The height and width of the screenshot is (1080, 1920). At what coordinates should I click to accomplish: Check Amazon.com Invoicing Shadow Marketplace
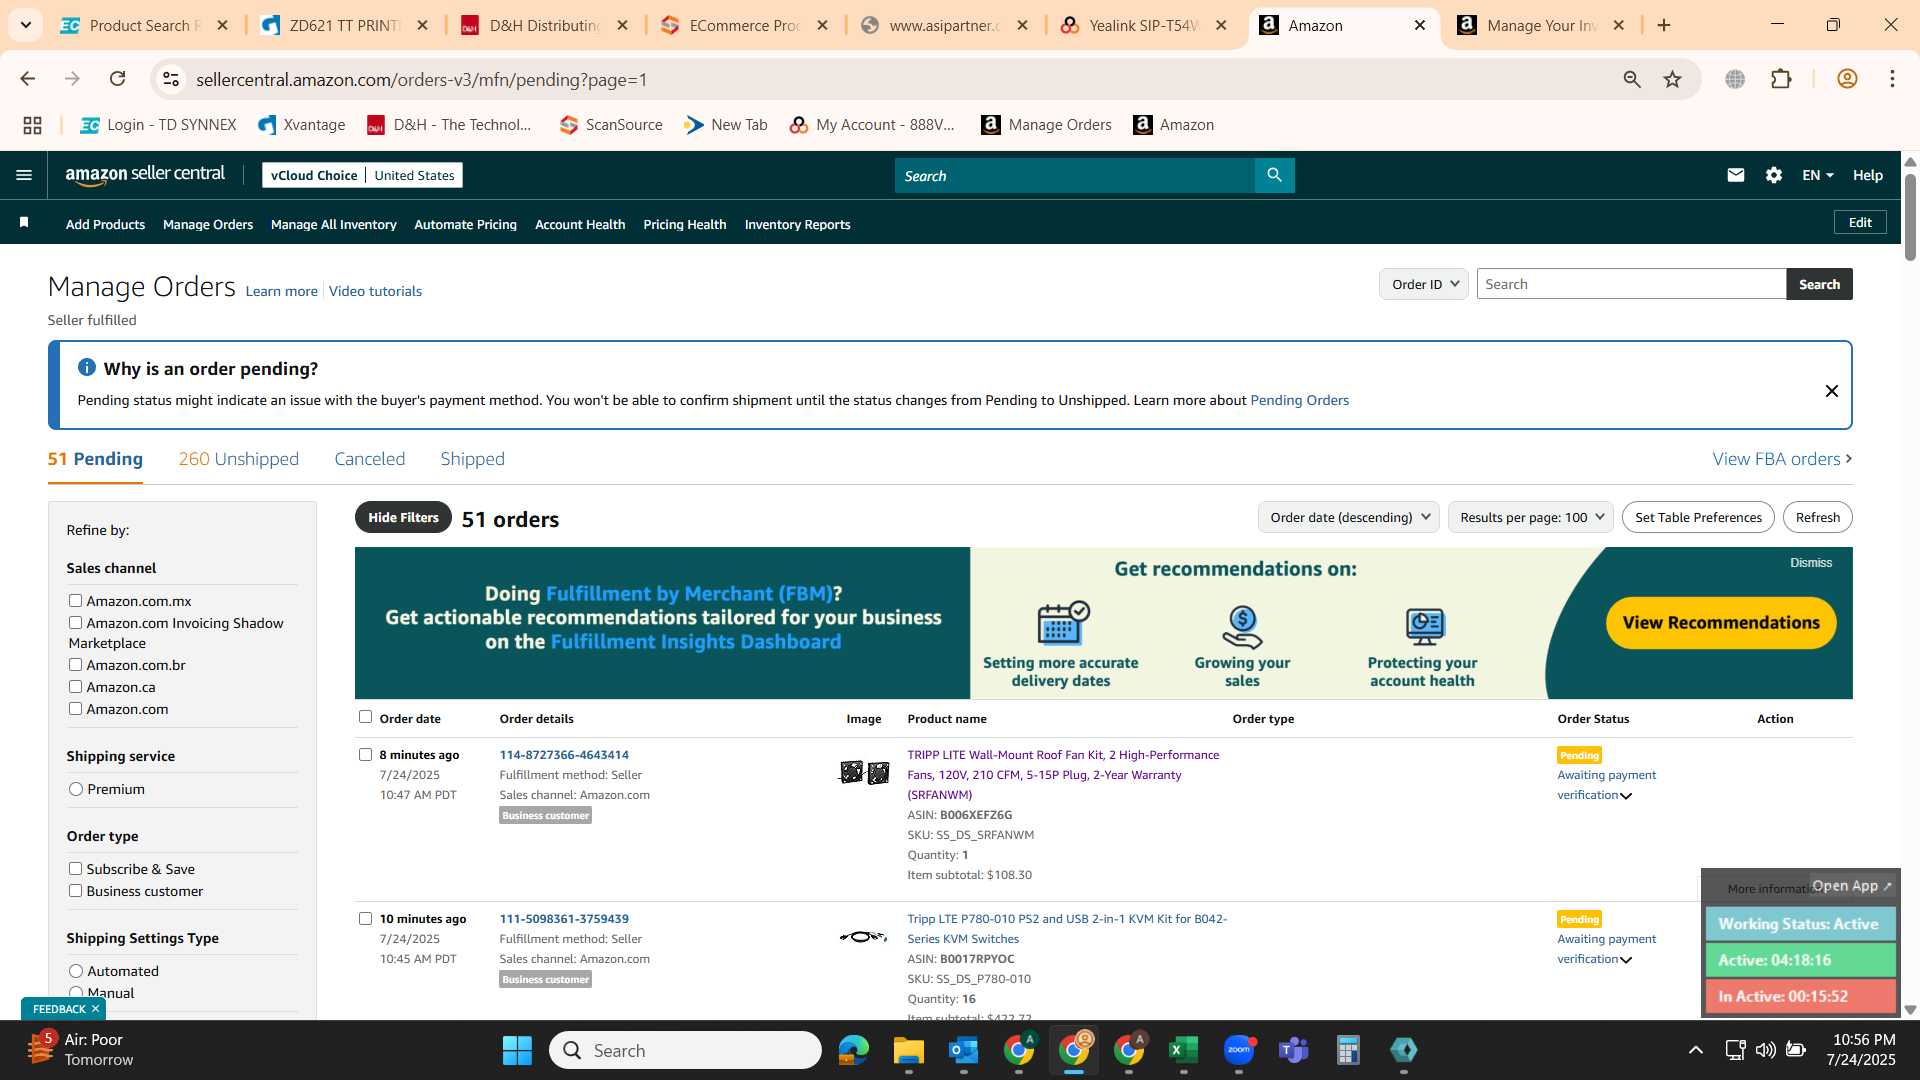click(x=75, y=622)
